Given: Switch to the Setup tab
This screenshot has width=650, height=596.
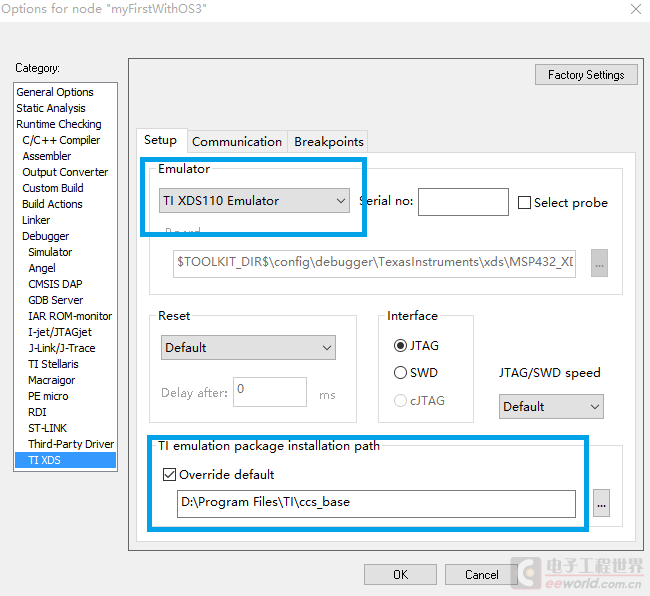Looking at the screenshot, I should point(160,140).
